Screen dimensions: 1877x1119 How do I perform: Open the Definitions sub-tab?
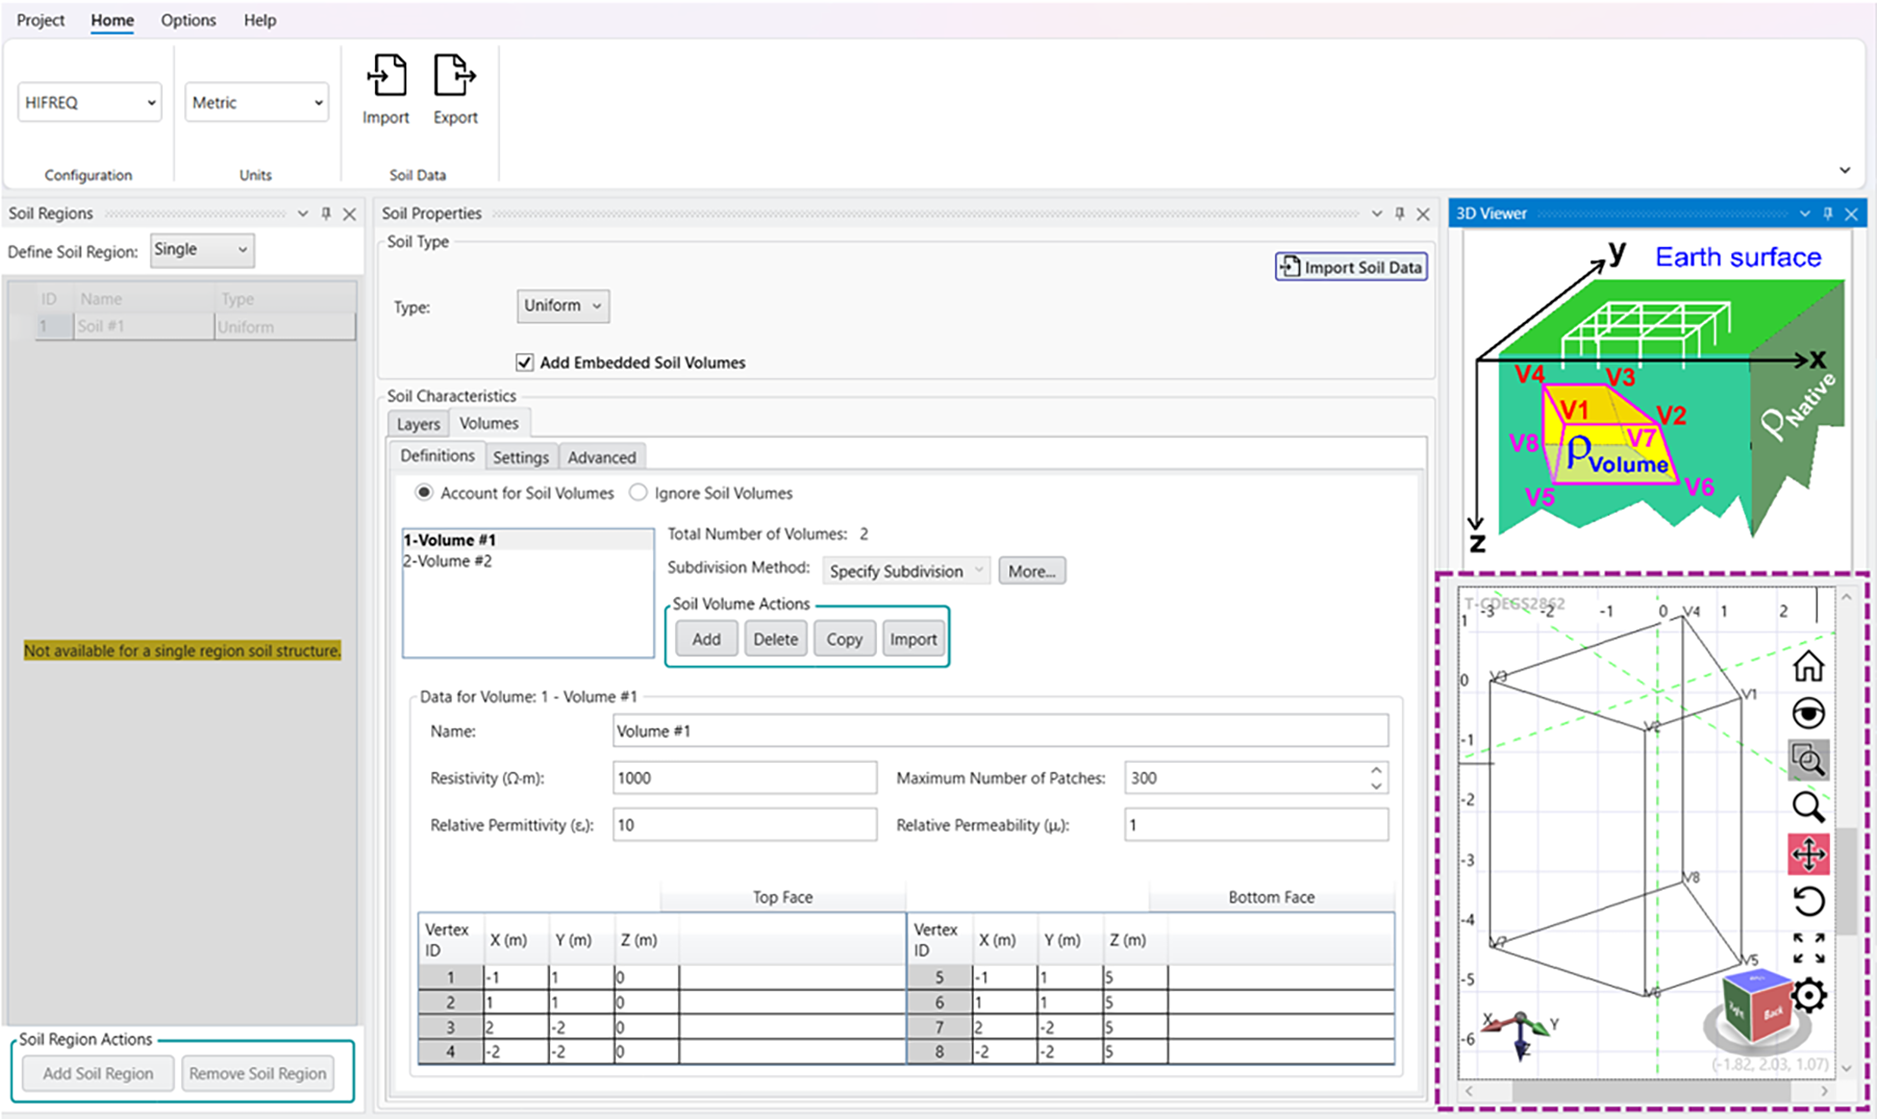[437, 455]
